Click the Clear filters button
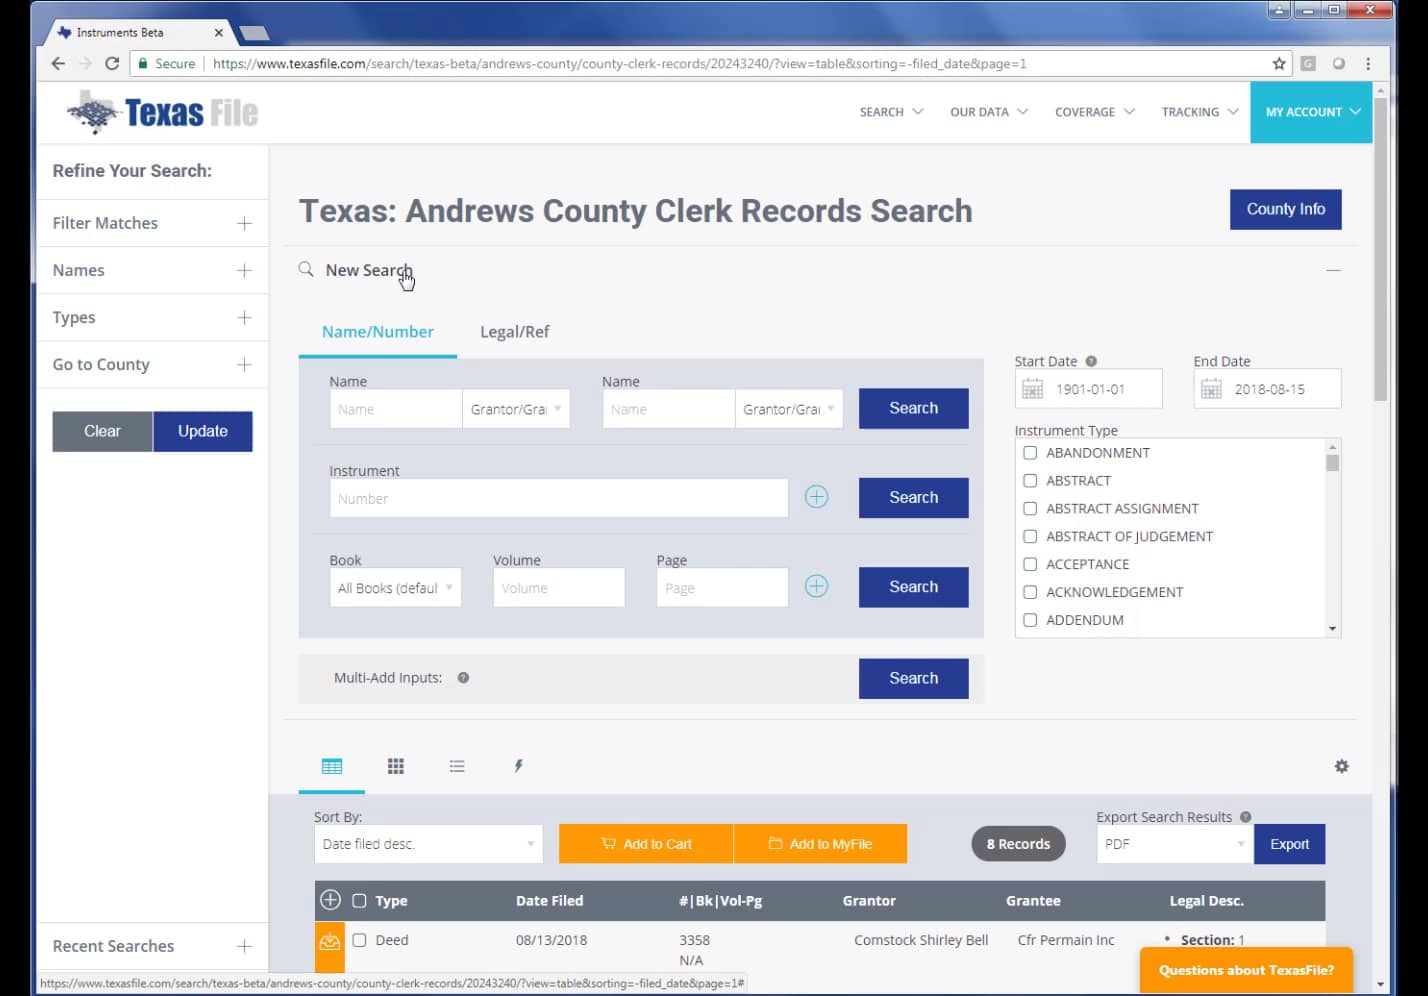 [102, 431]
